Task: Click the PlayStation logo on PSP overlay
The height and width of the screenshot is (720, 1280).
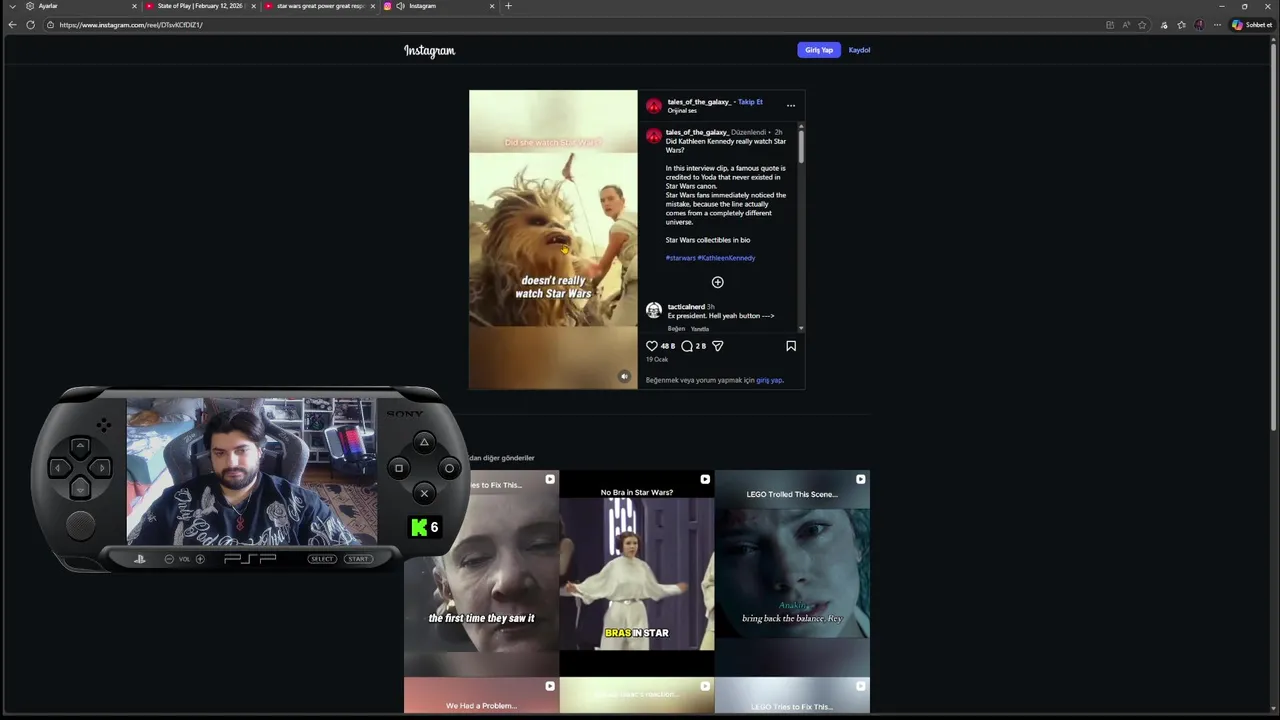Action: click(140, 559)
